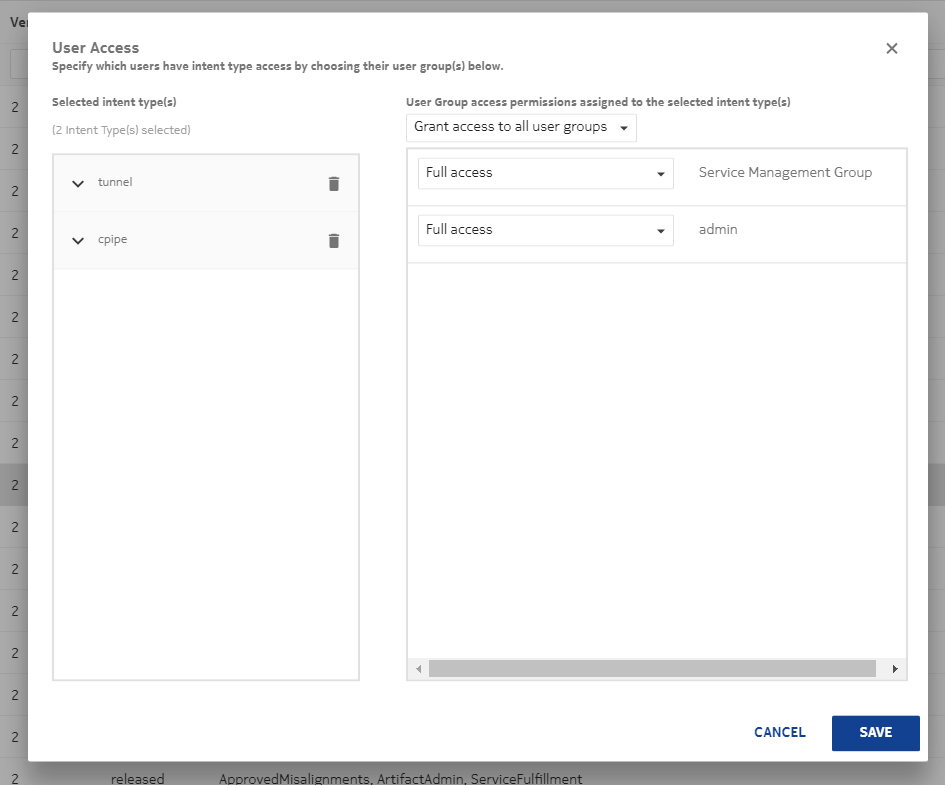This screenshot has width=945, height=785.
Task: Select the cpipe row label
Action: coord(112,240)
